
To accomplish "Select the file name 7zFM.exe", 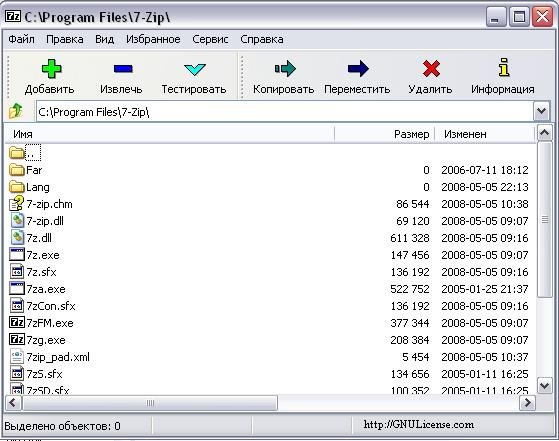I will [x=50, y=323].
